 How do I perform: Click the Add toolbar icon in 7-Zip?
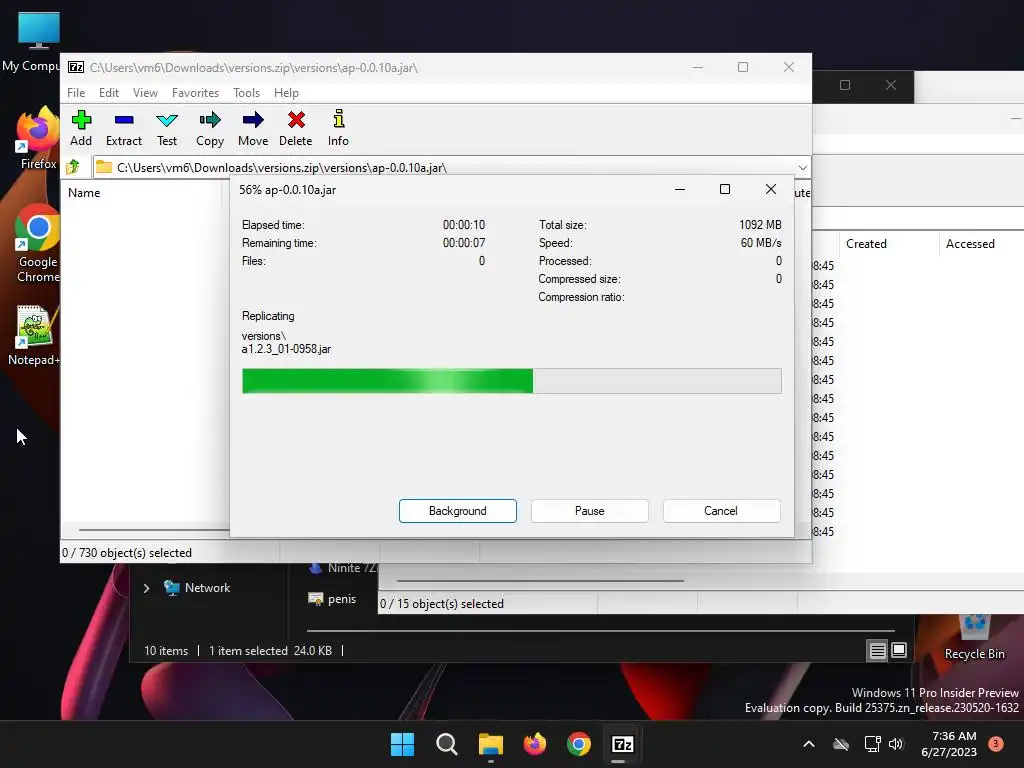pos(81,128)
